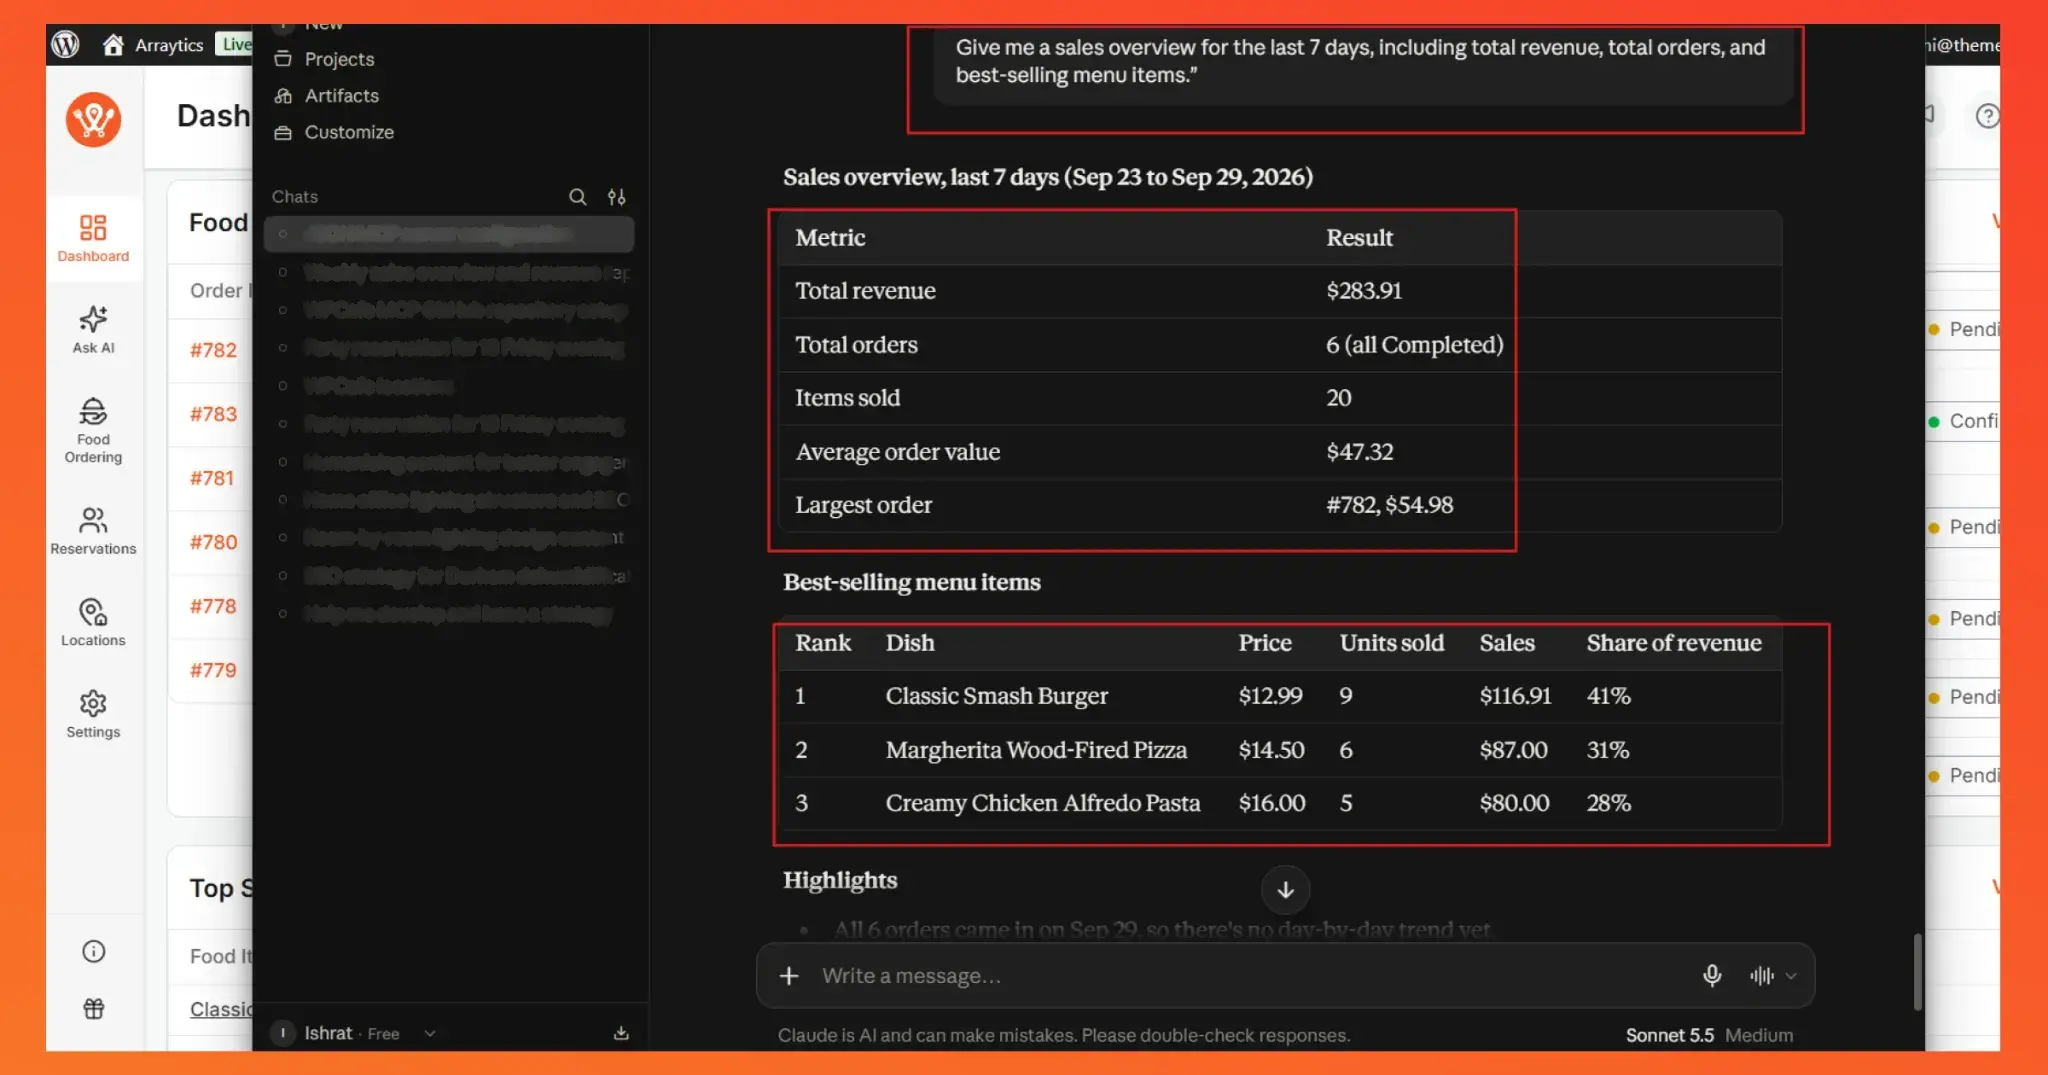Click the Write a message input

pos(1250,975)
